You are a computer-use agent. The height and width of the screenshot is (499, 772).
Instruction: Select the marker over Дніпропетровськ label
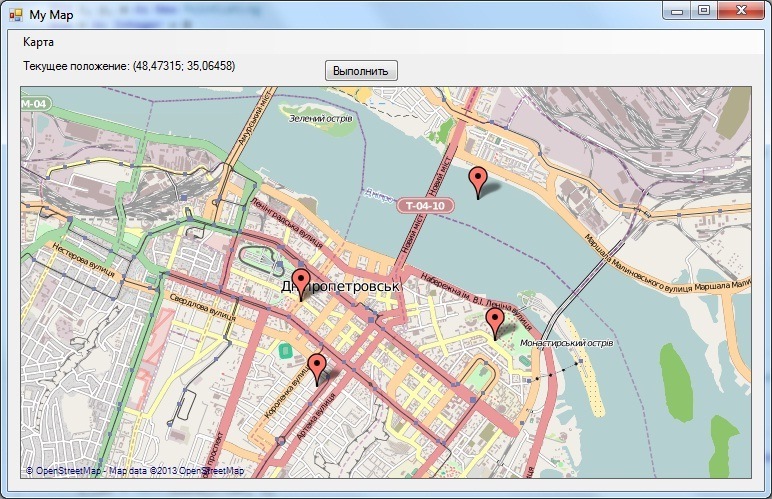click(x=301, y=285)
